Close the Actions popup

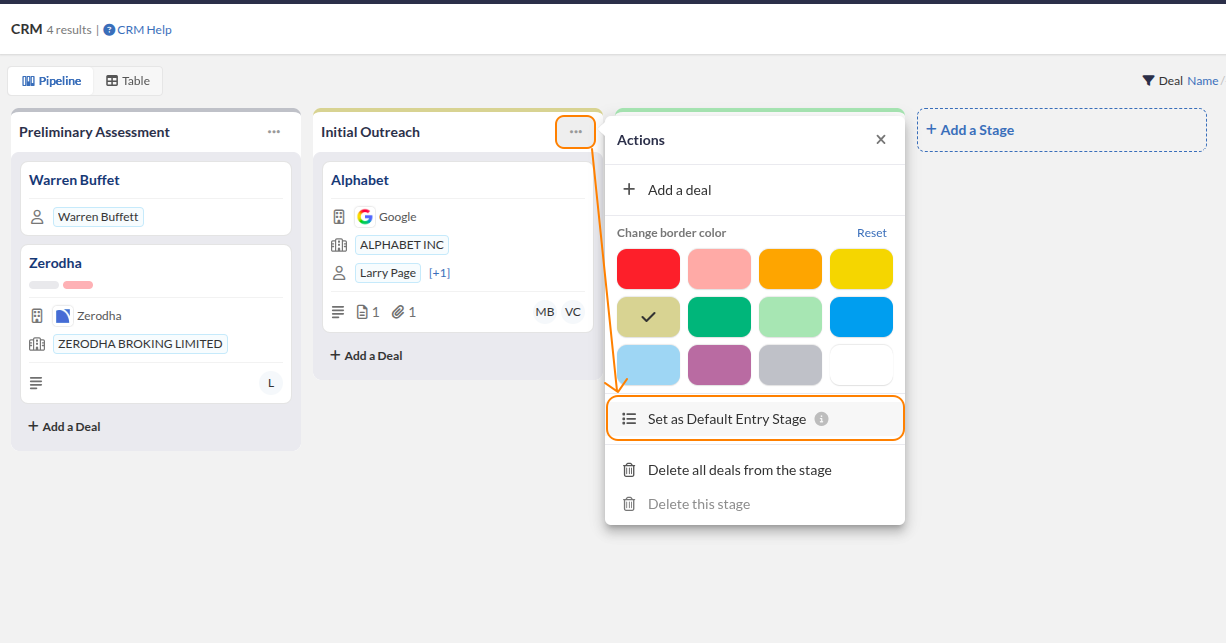[x=881, y=140]
